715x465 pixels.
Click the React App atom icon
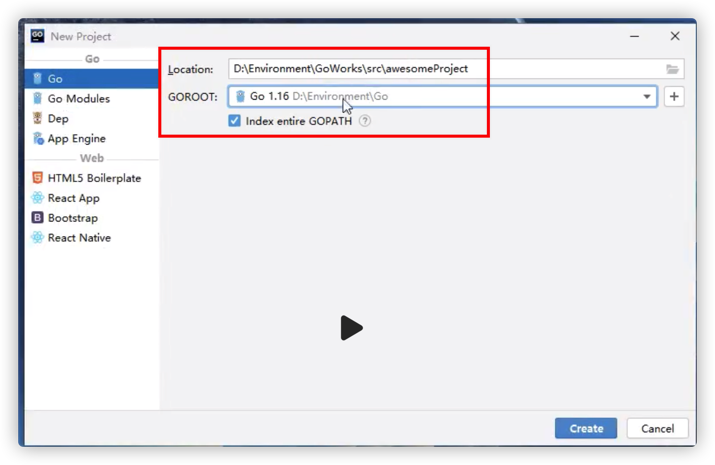[x=37, y=197]
